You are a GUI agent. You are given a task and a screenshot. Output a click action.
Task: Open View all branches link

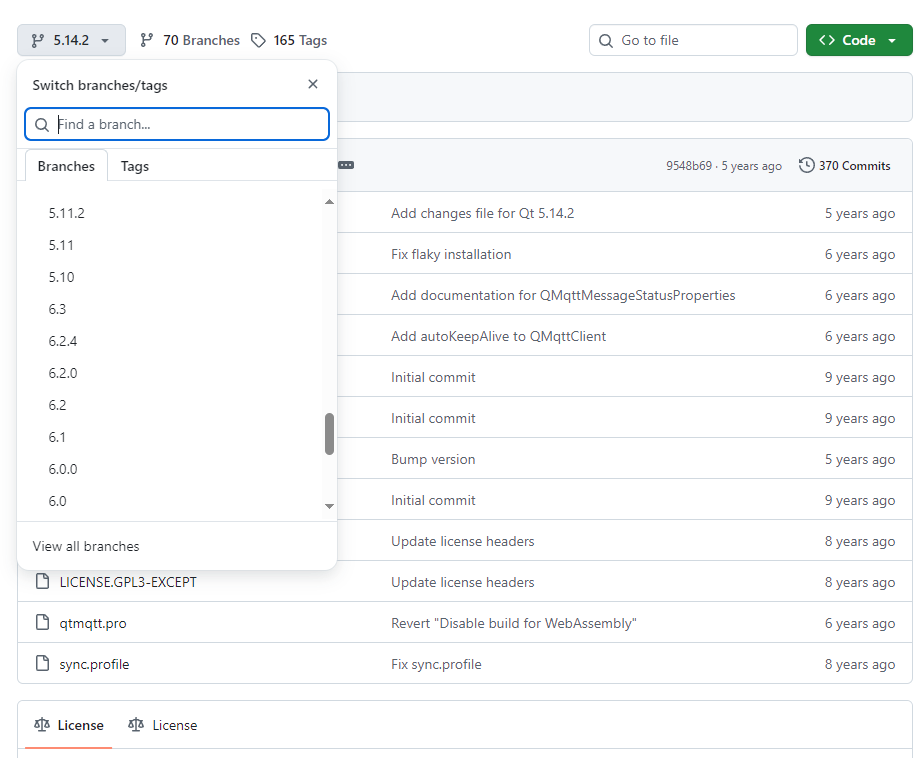[x=86, y=546]
